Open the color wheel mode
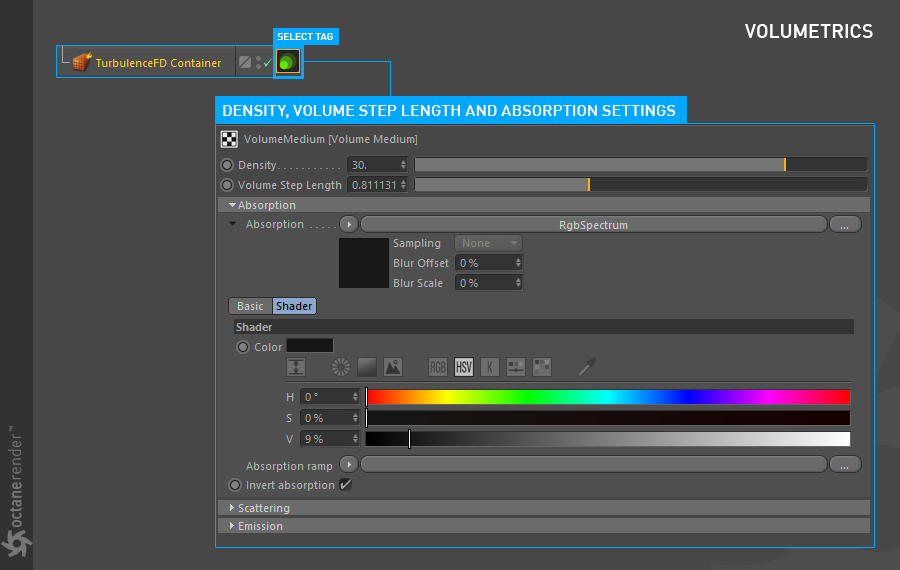The width and height of the screenshot is (900, 570). pyautogui.click(x=340, y=367)
